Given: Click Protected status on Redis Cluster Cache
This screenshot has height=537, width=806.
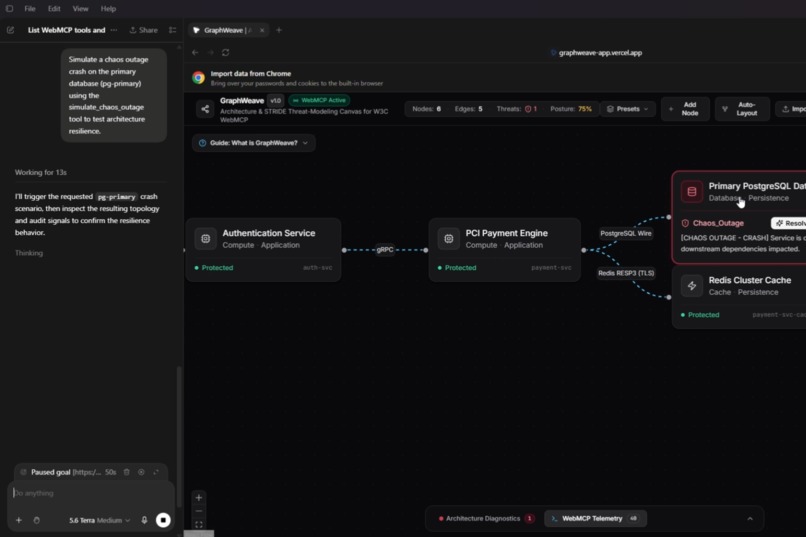Looking at the screenshot, I should tap(700, 315).
